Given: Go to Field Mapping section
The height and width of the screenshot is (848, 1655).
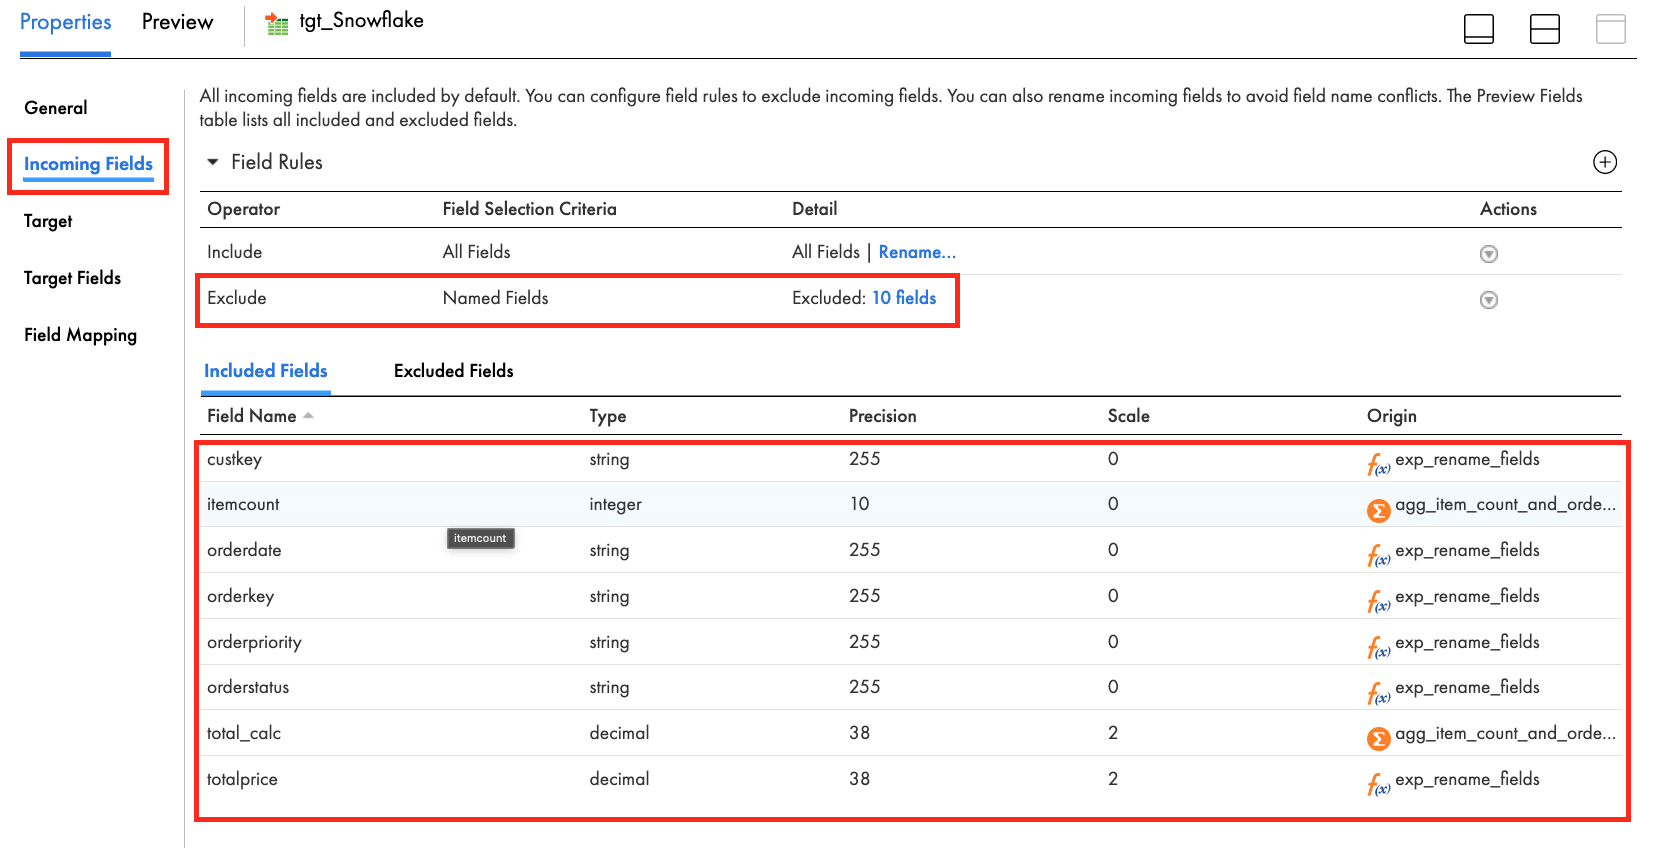Looking at the screenshot, I should 80,335.
